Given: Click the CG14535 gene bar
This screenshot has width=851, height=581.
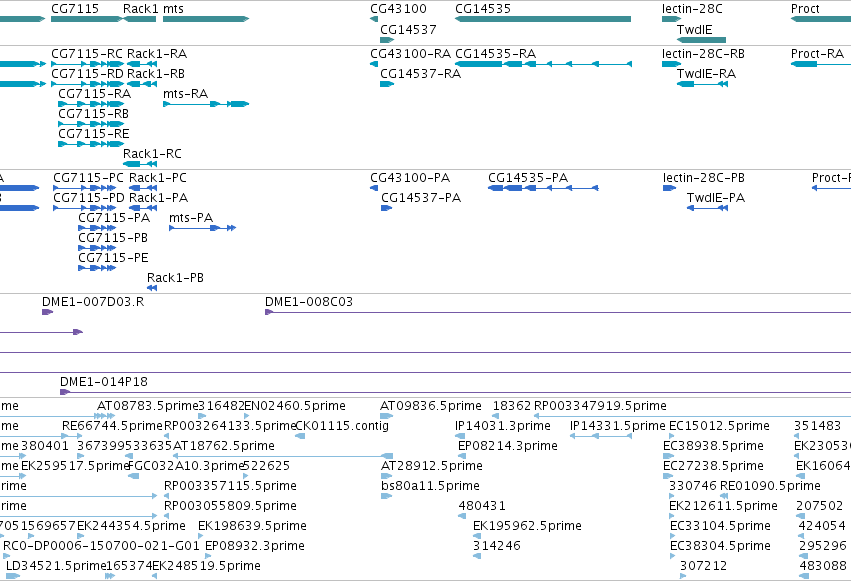Looking at the screenshot, I should pos(543,19).
